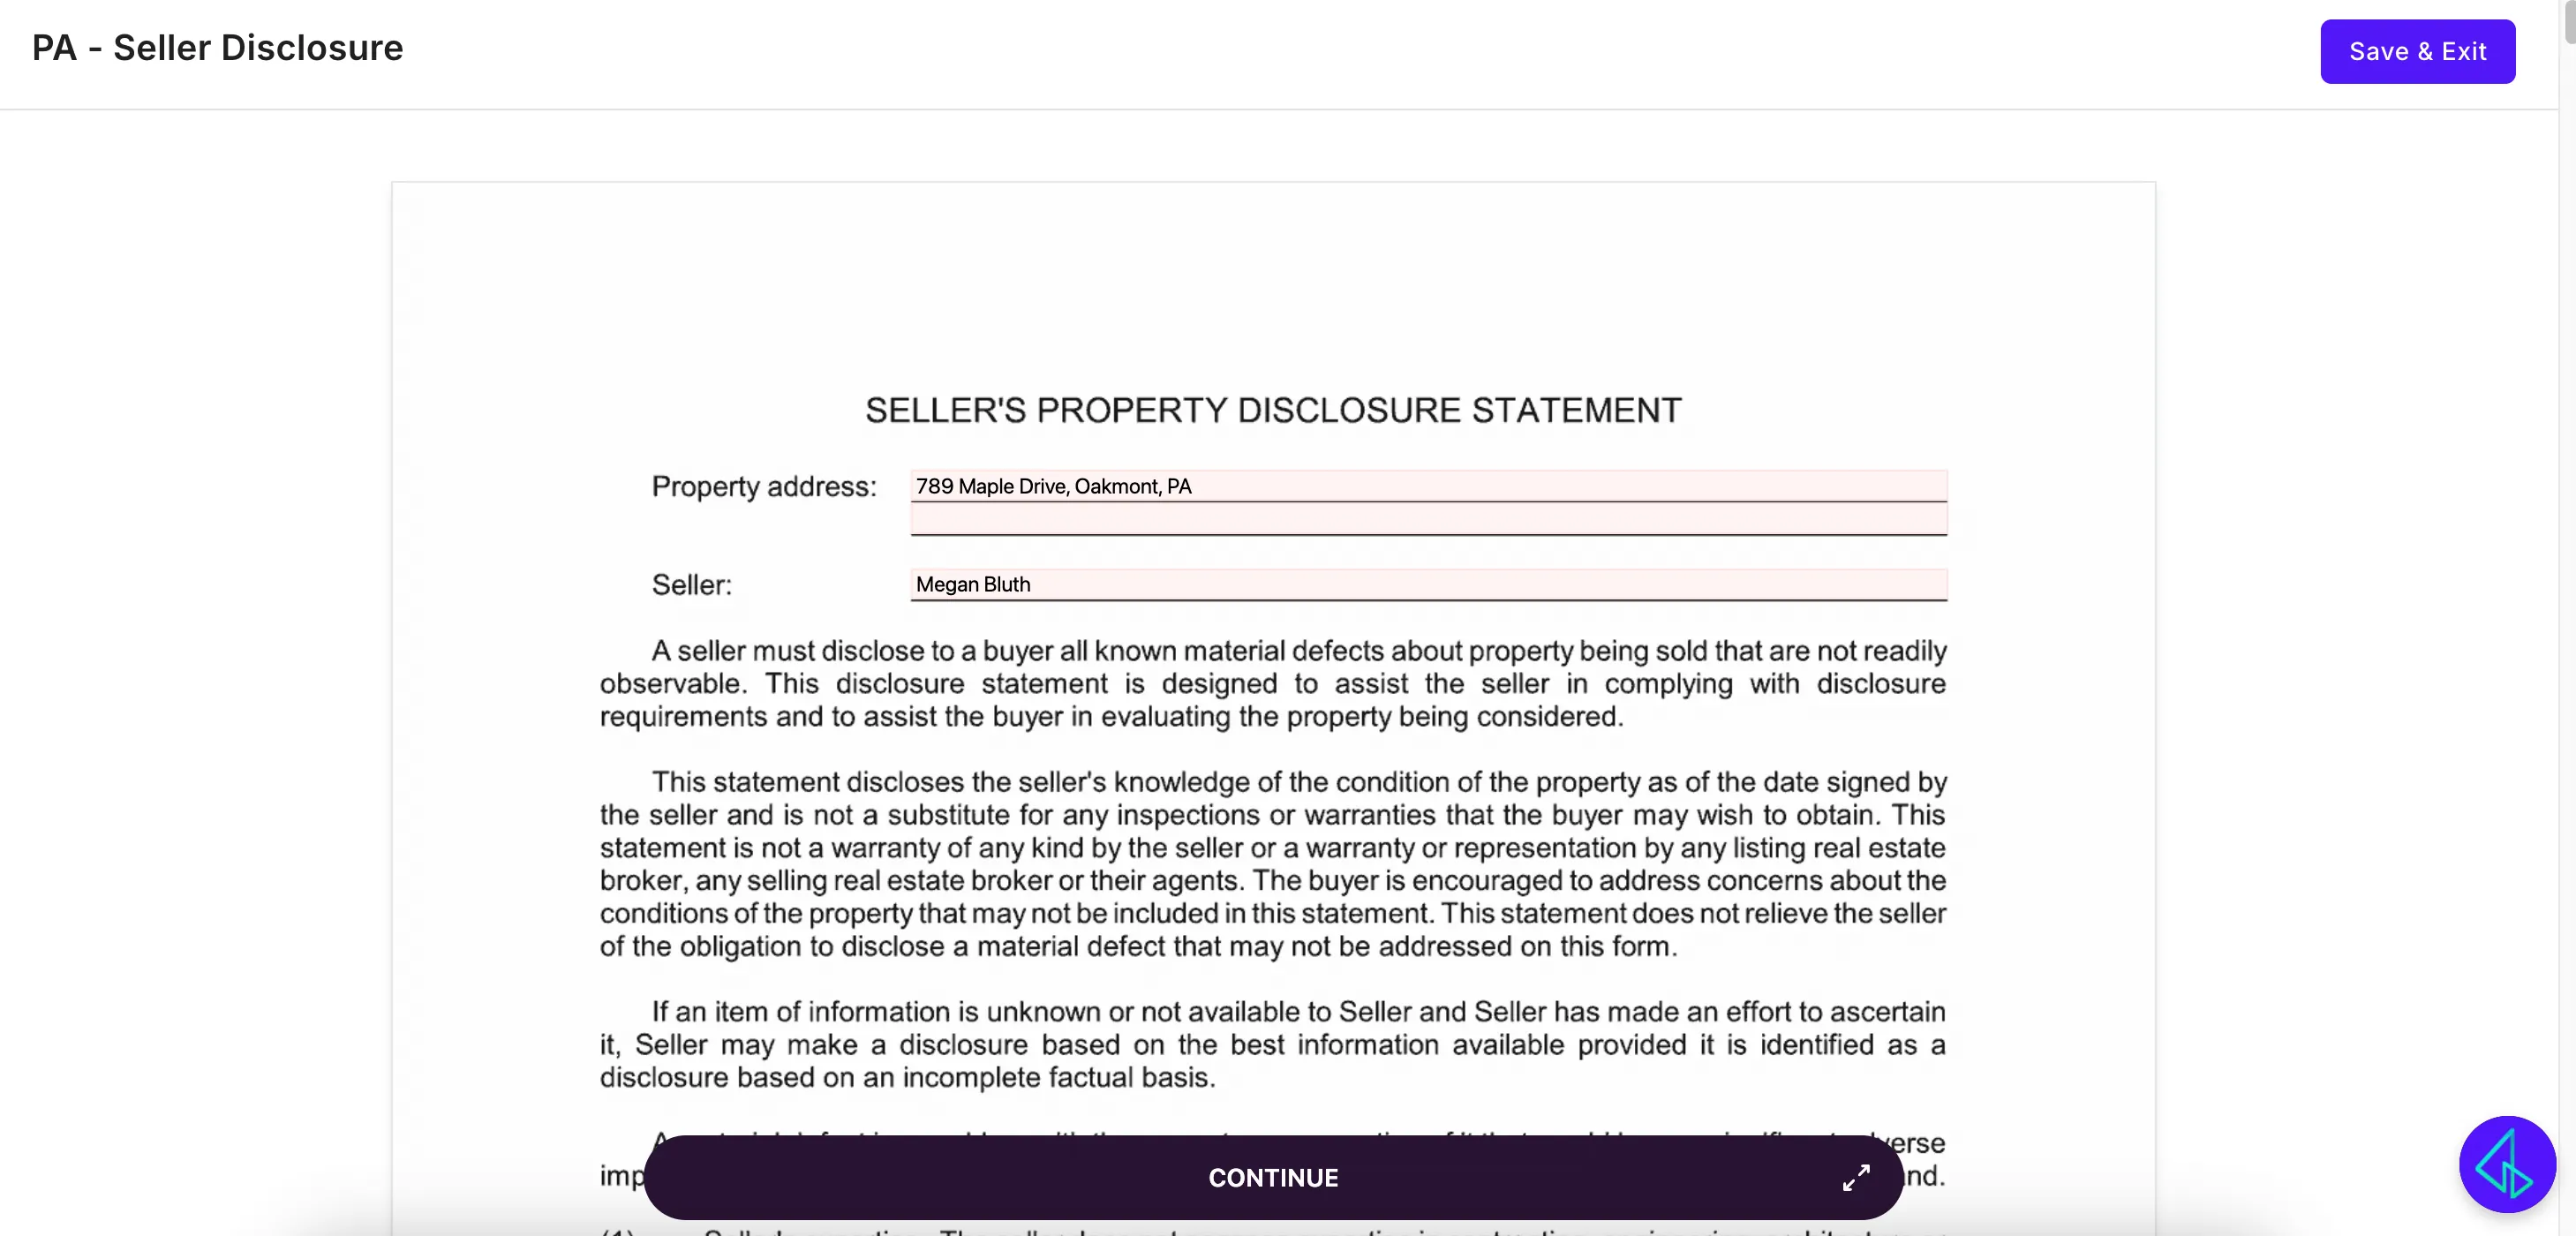Click the CONTINUE button
Image resolution: width=2576 pixels, height=1236 pixels.
1273,1177
